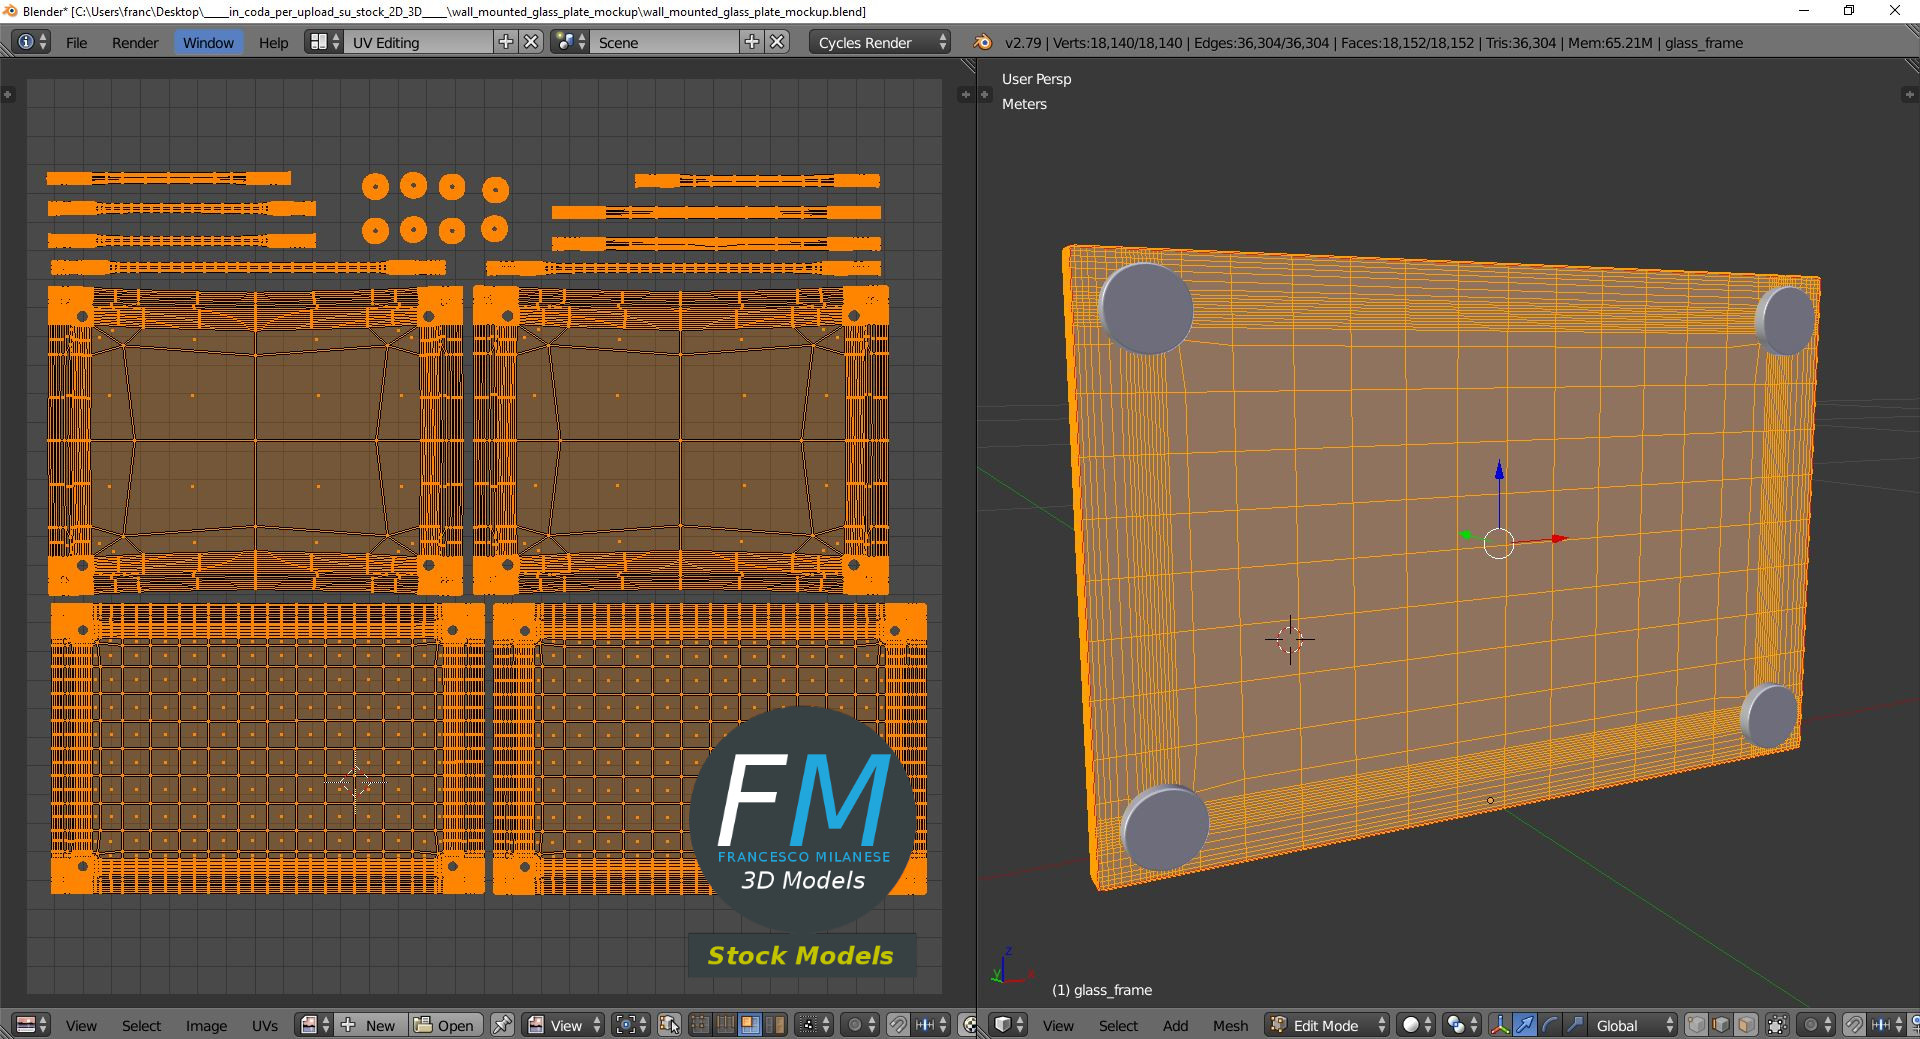Image resolution: width=1920 pixels, height=1039 pixels.
Task: Toggle the 3D manipulator axes icon
Action: tap(1499, 1025)
